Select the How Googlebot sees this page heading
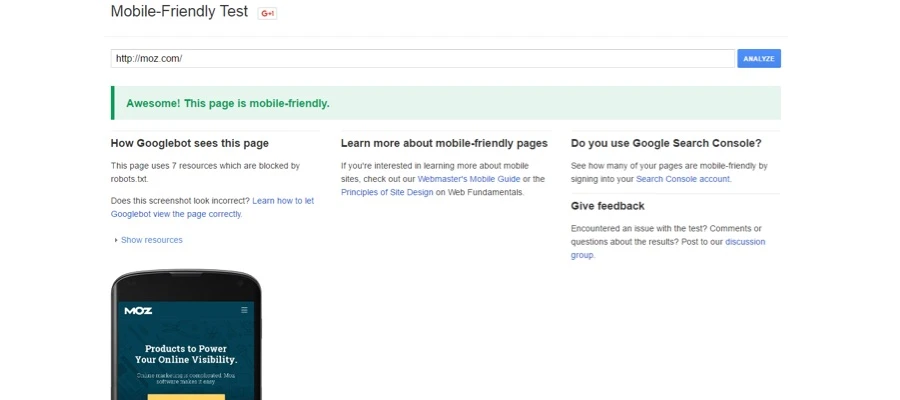900x400 pixels. click(x=189, y=143)
